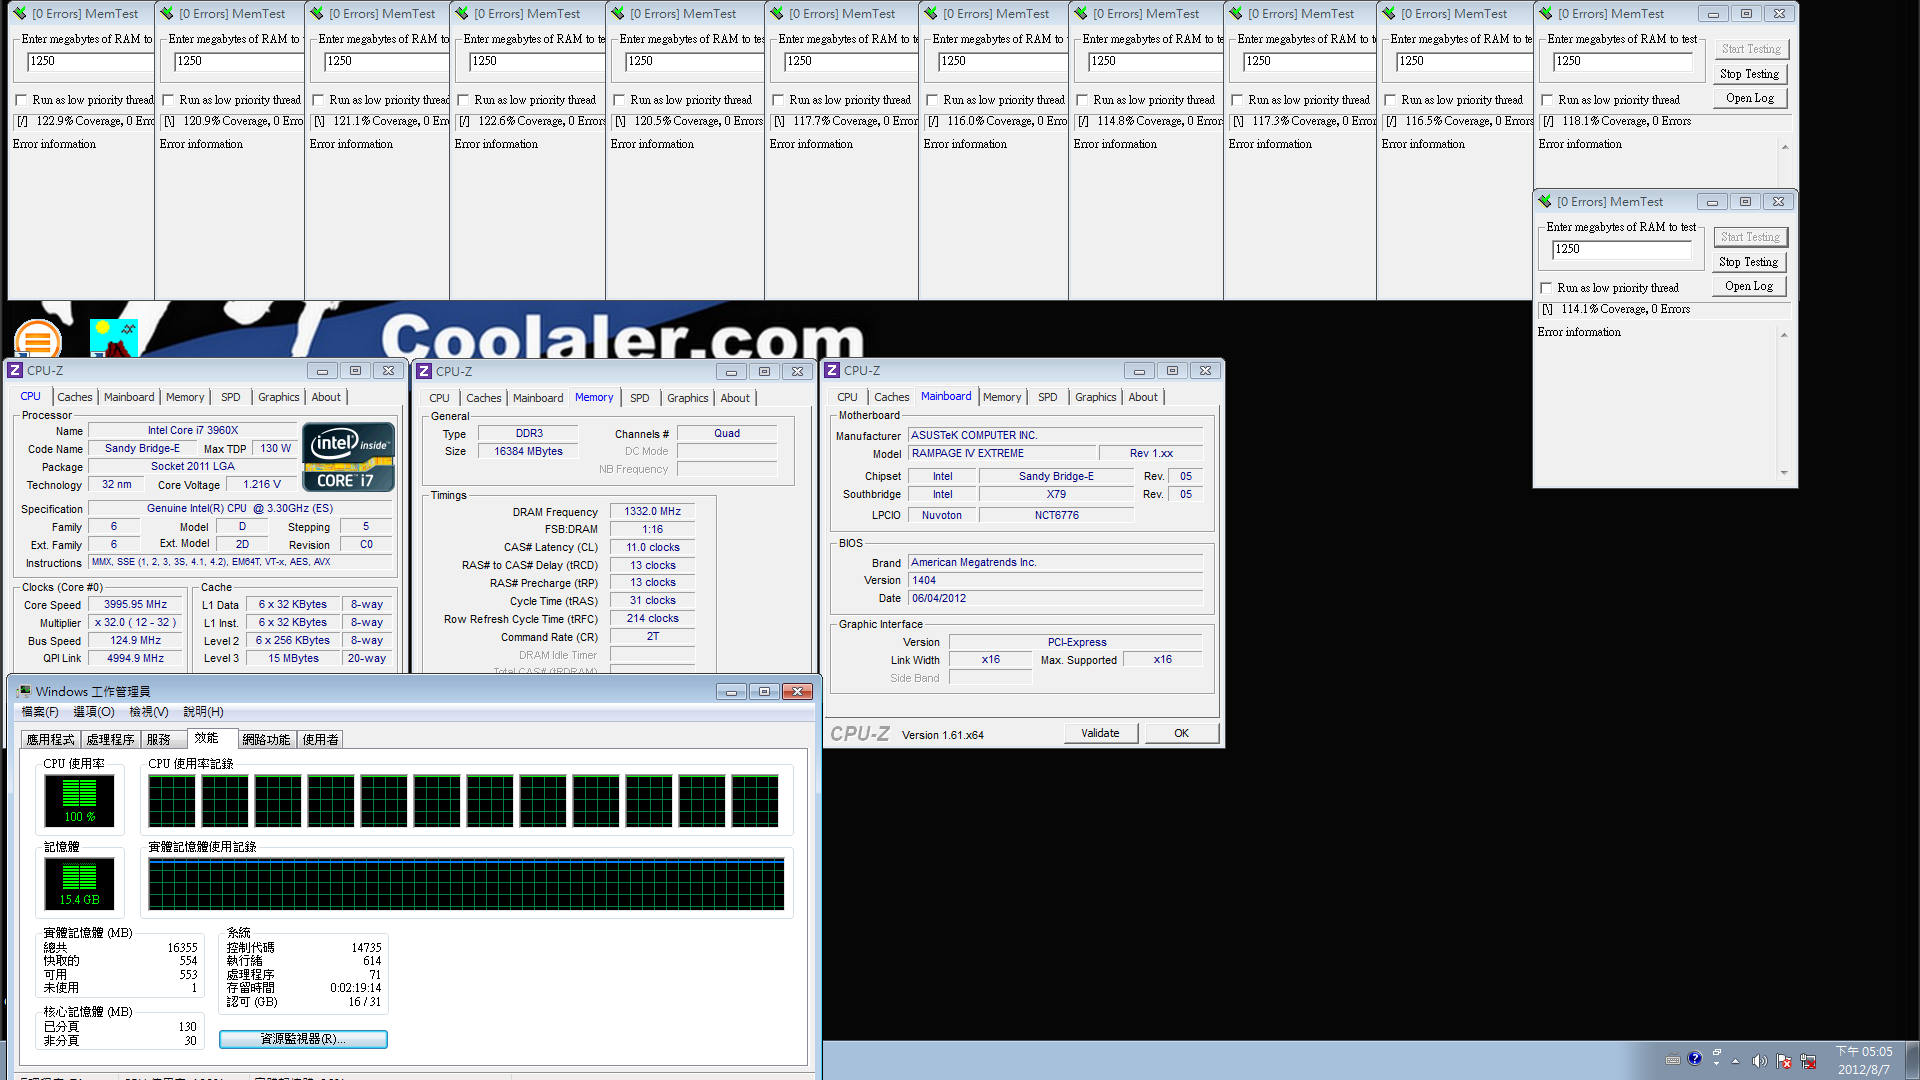1920x1080 pixels.
Task: Click Validate in the CPU-Z Mainboard window
Action: [1100, 734]
